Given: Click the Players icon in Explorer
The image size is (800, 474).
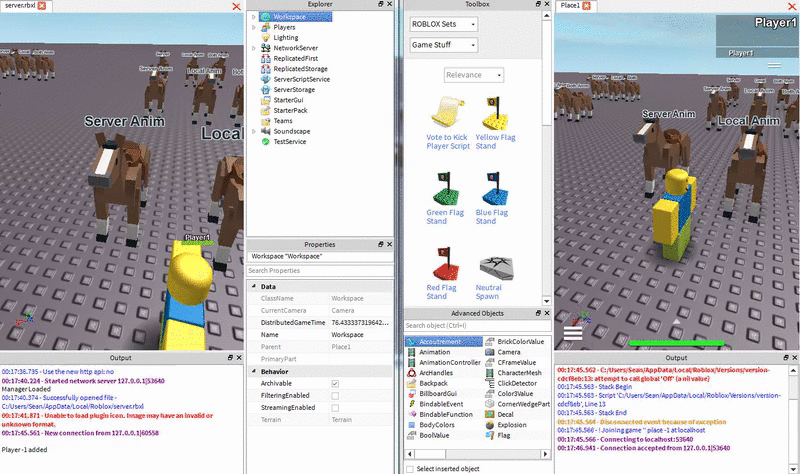Looking at the screenshot, I should [265, 27].
